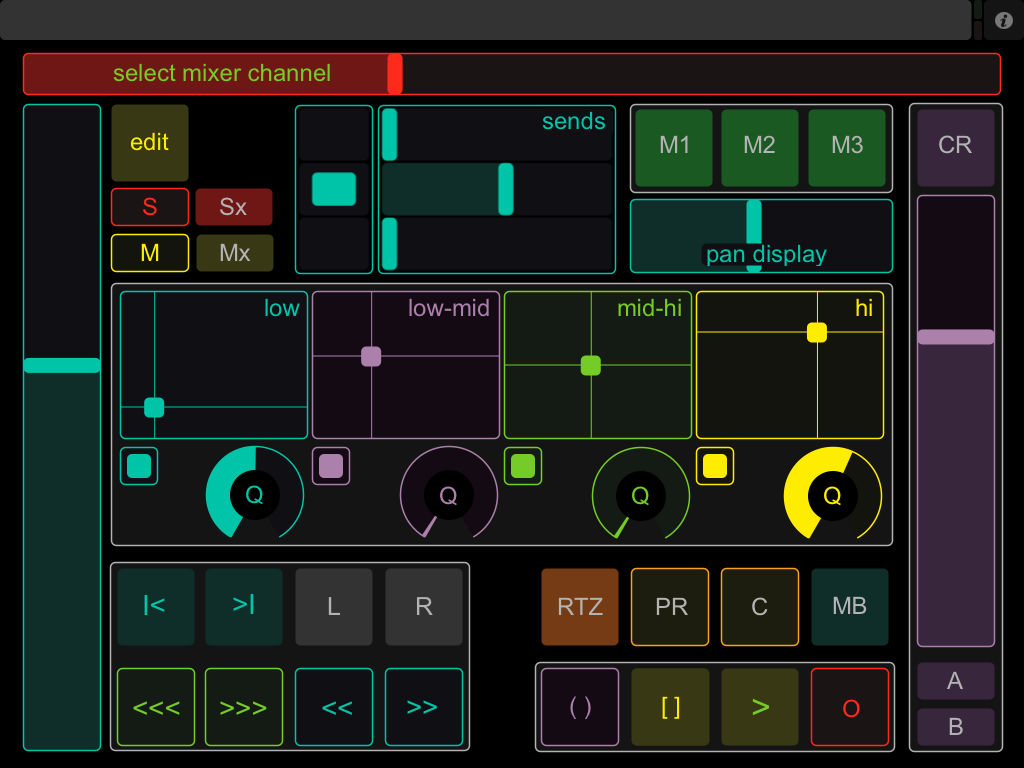Select the M2 button
1024x768 pixels.
(760, 148)
